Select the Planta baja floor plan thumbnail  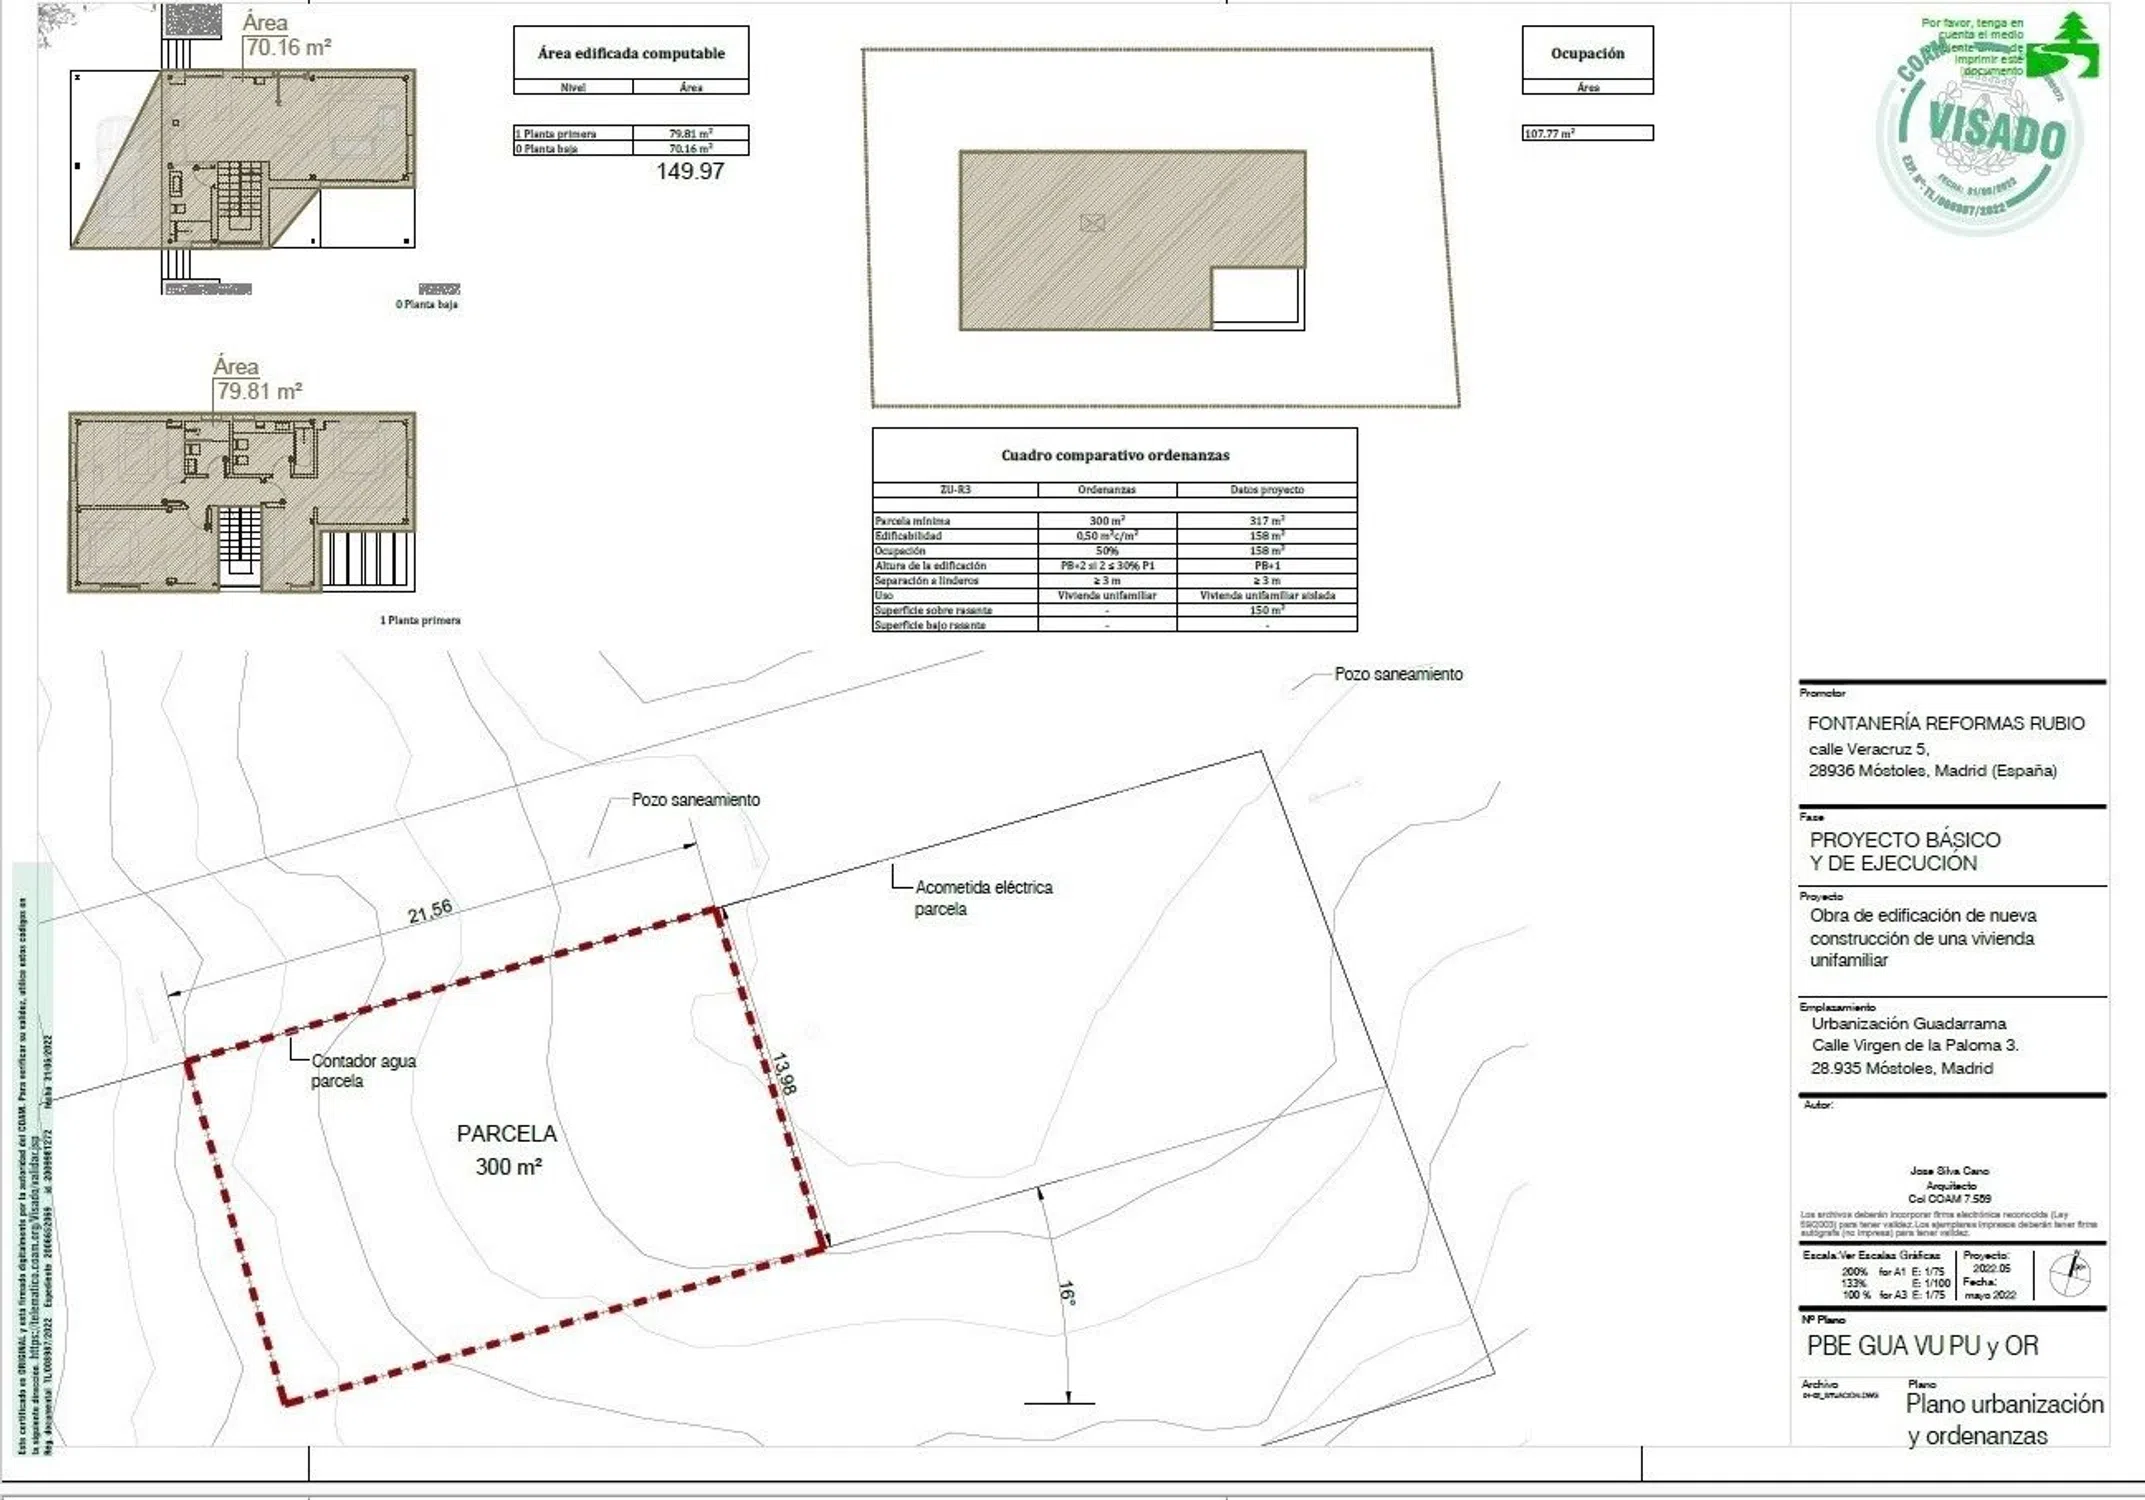tap(243, 158)
